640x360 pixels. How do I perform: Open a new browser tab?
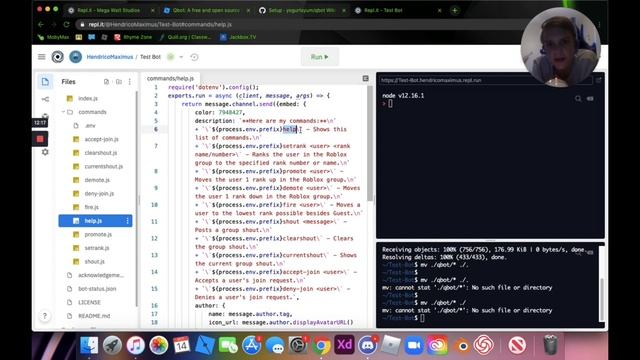(455, 10)
